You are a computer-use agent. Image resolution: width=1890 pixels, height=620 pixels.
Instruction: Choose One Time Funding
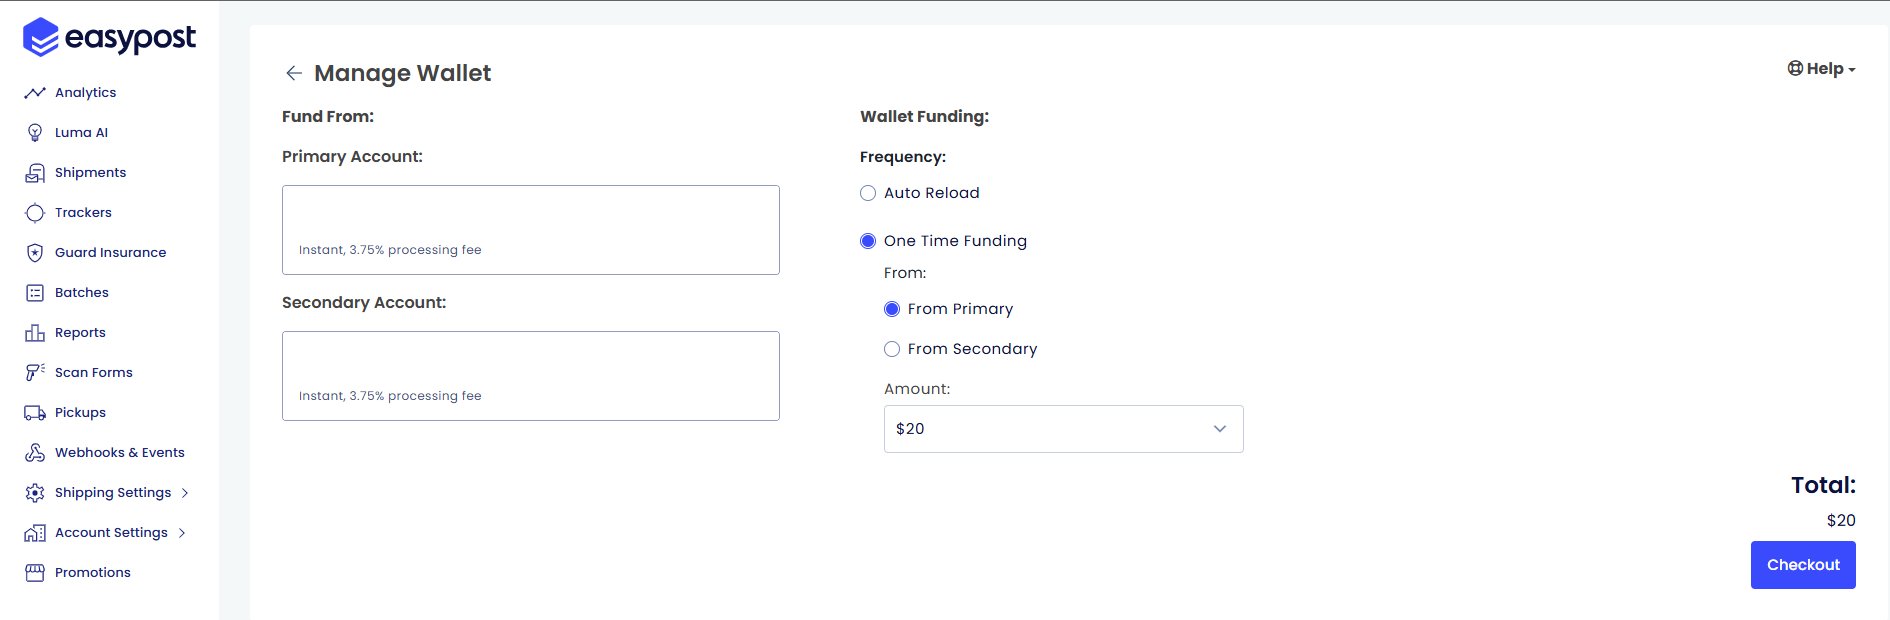(867, 241)
